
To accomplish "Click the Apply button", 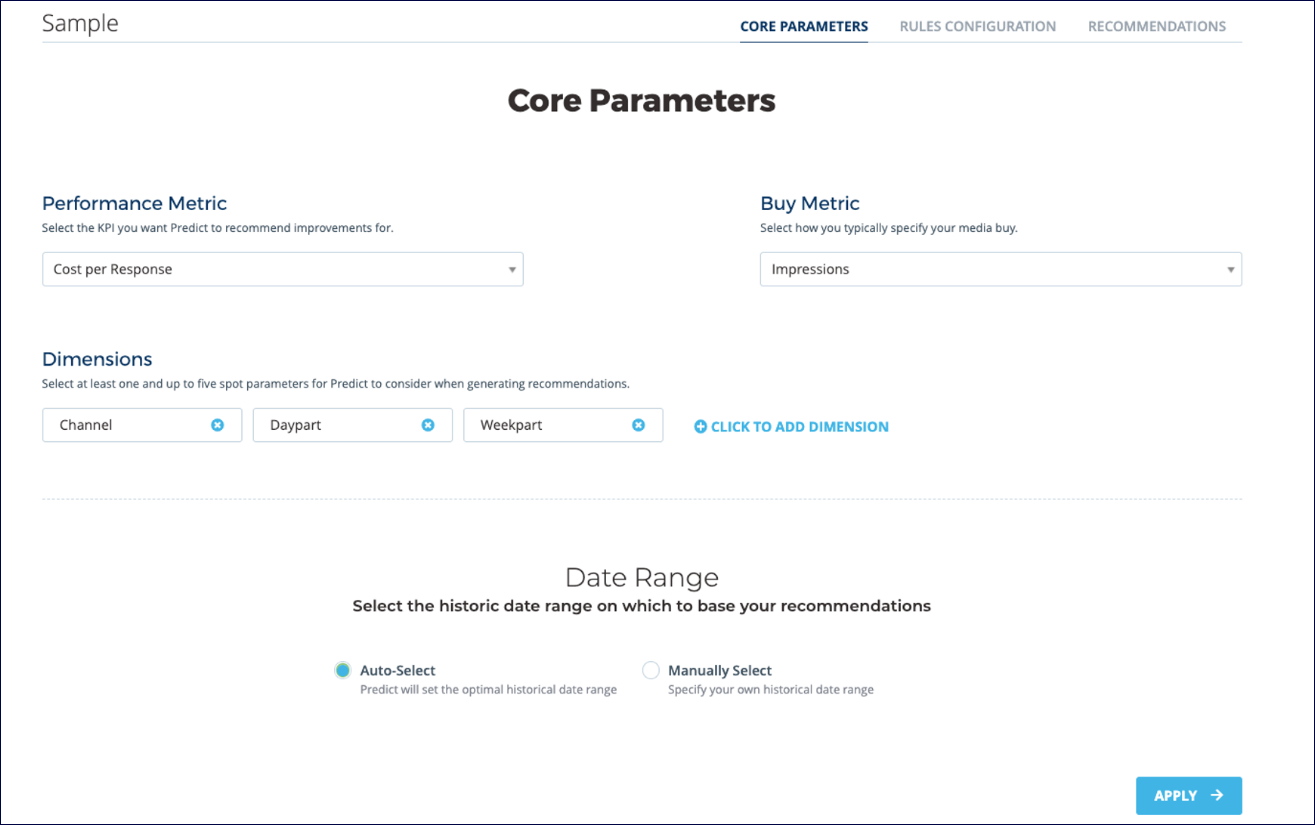I will [1188, 795].
